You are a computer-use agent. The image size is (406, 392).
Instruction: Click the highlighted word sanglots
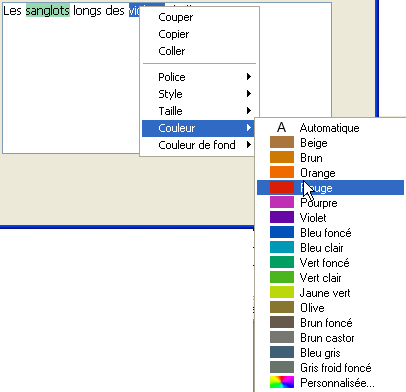click(x=48, y=11)
